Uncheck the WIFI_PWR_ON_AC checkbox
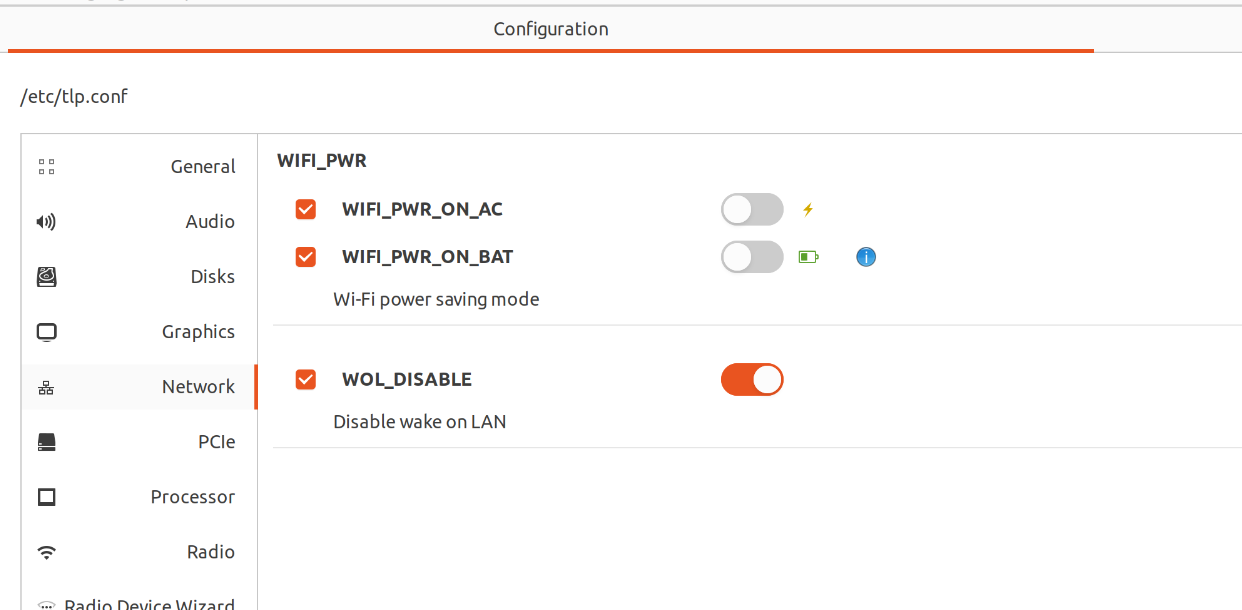 306,210
